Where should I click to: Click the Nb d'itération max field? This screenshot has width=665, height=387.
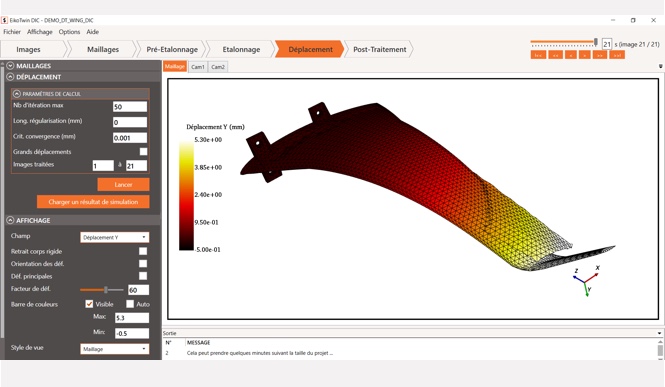(130, 107)
